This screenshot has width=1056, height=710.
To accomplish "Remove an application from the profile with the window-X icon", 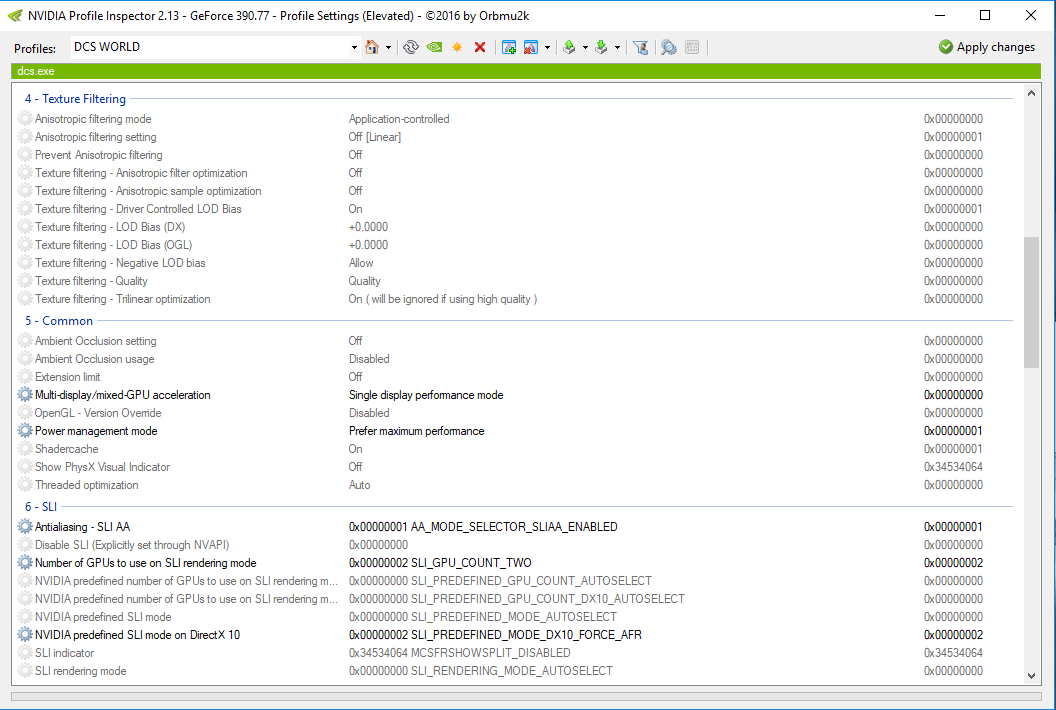I will coord(531,47).
